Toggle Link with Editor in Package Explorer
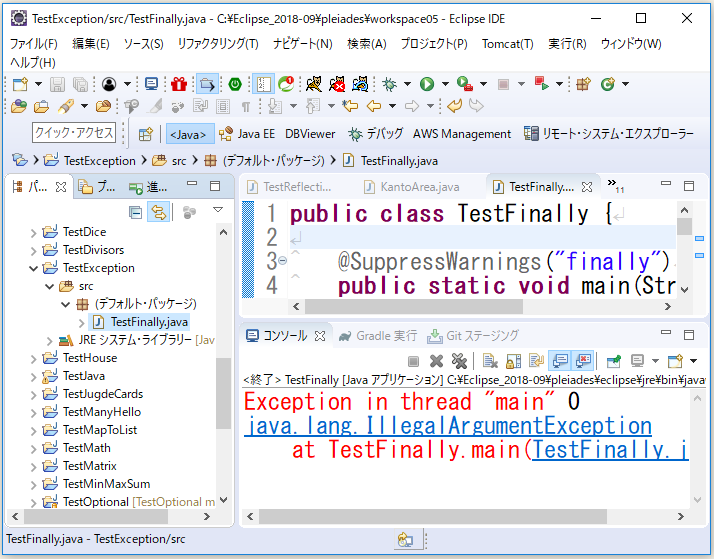 158,212
